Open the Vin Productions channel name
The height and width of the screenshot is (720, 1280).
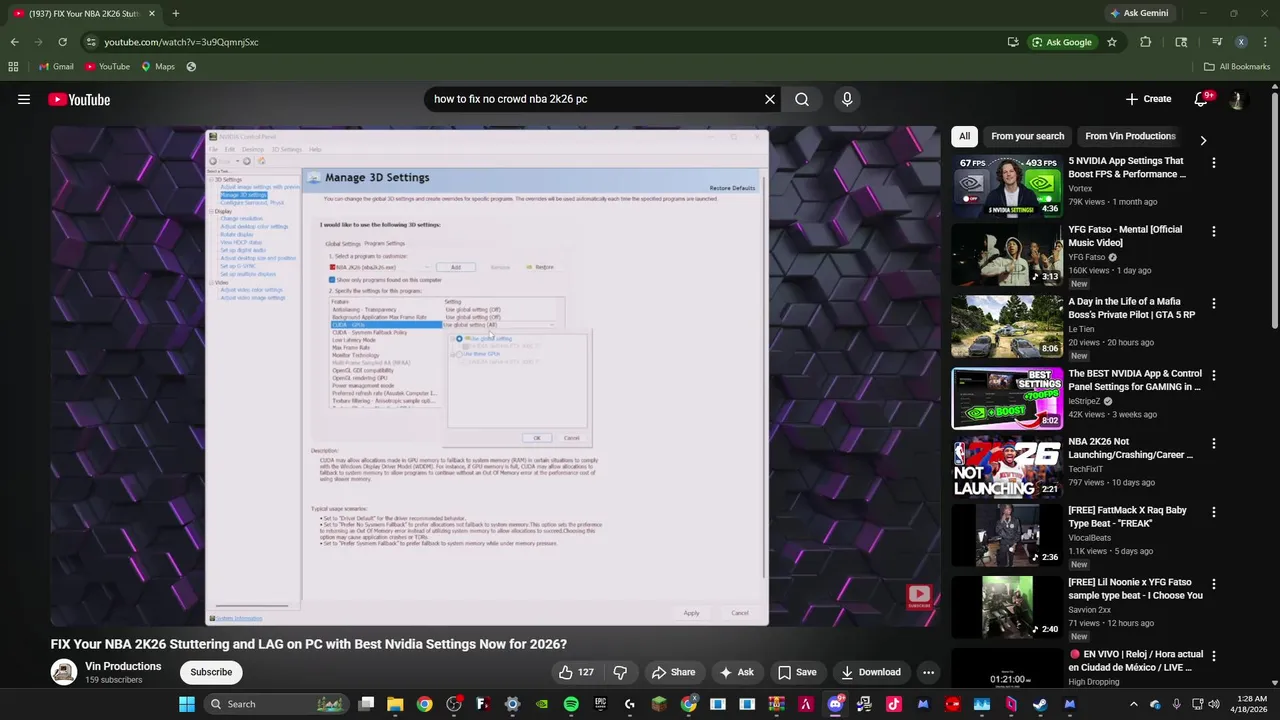[x=123, y=666]
